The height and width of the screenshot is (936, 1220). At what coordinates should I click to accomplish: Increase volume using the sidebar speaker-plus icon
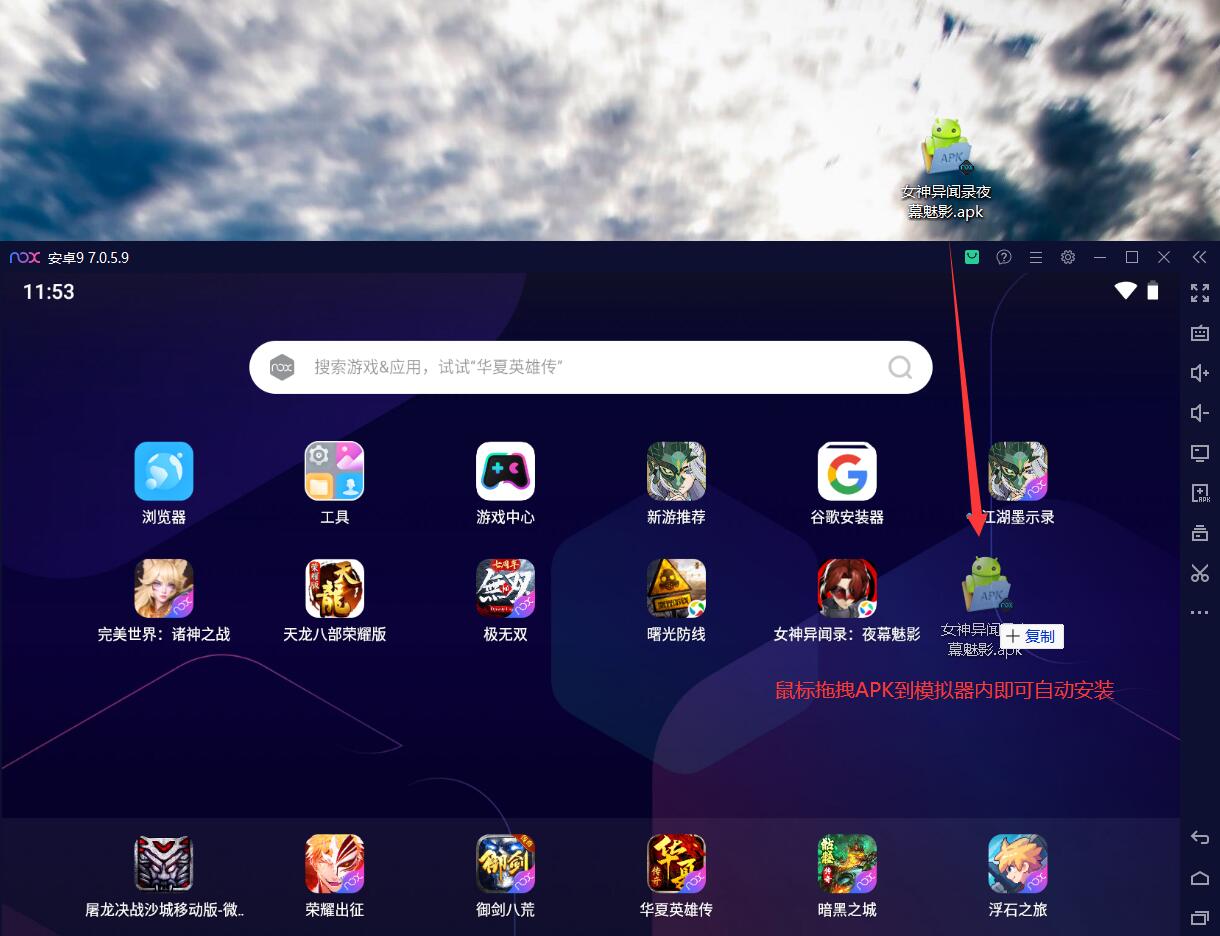[x=1200, y=373]
